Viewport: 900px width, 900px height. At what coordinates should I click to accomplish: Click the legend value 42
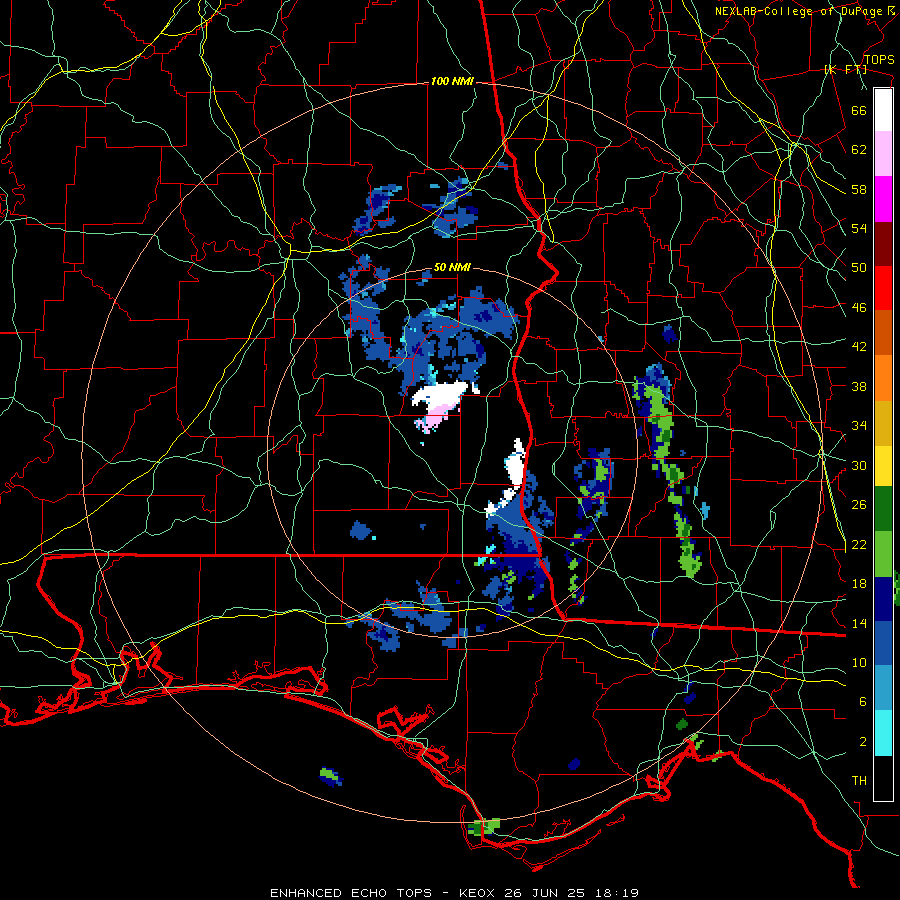point(859,346)
